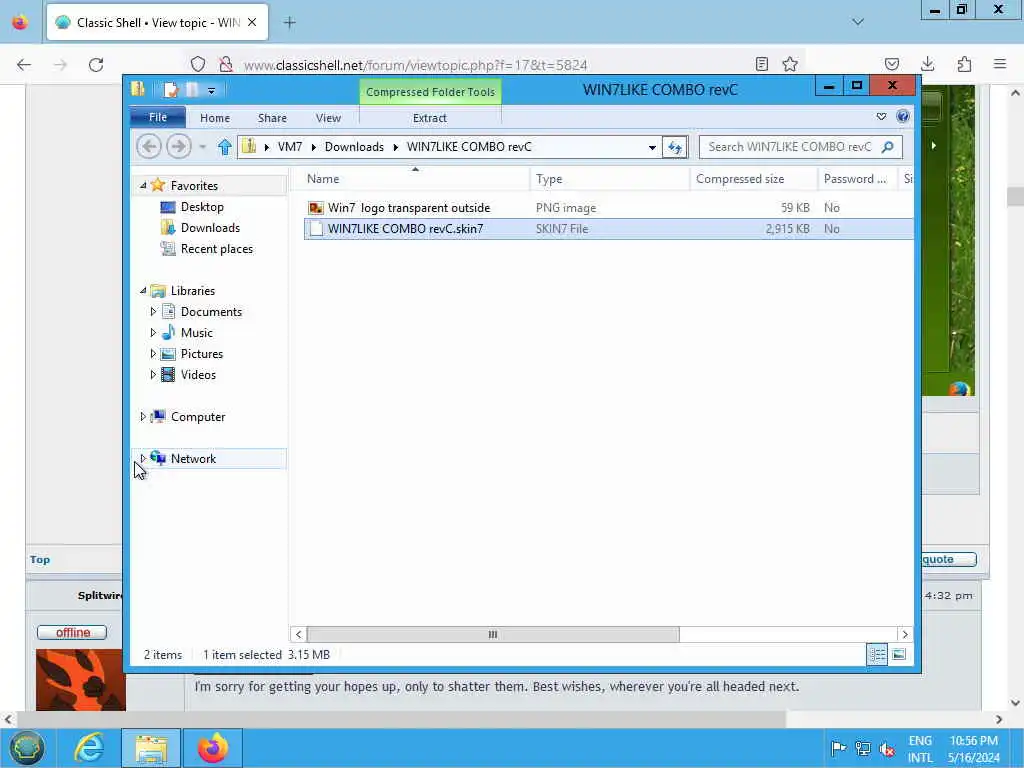Open Firefox Extensions puzzle icon
This screenshot has width=1024, height=768.
coord(964,64)
